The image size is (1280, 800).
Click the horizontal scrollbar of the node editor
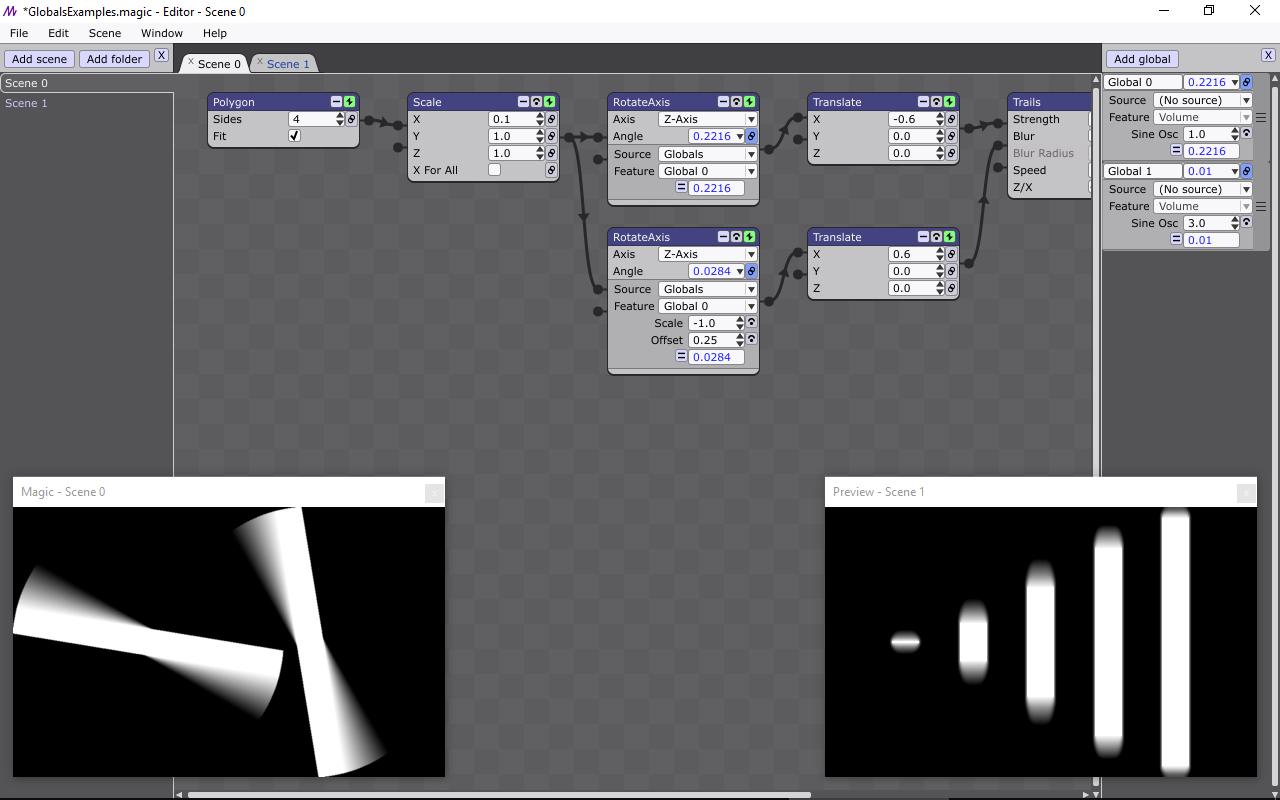point(499,795)
